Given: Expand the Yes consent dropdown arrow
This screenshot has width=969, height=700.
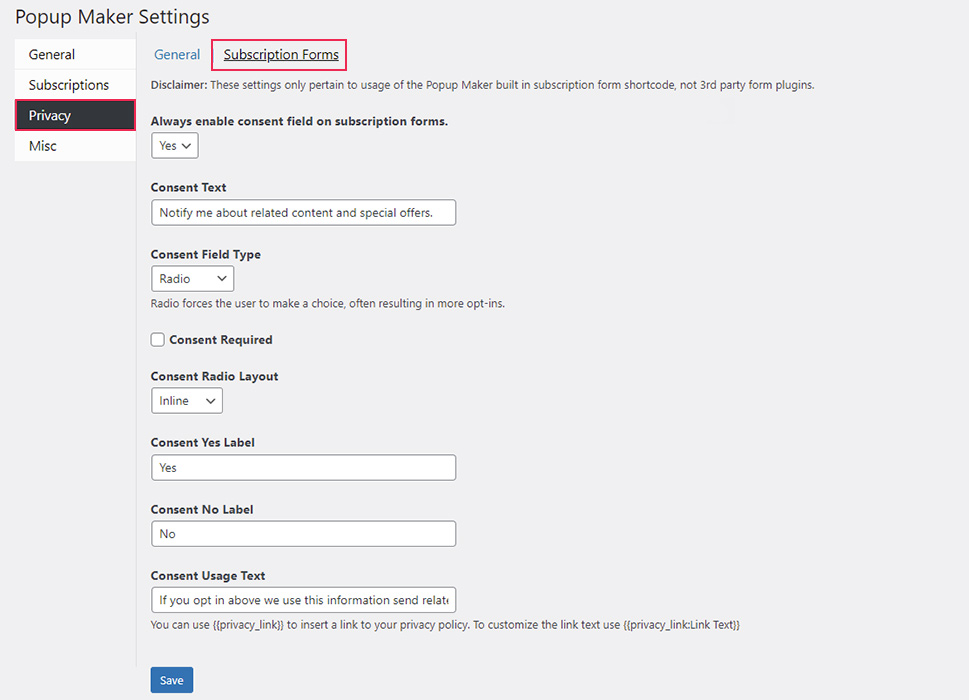Looking at the screenshot, I should pyautogui.click(x=188, y=145).
